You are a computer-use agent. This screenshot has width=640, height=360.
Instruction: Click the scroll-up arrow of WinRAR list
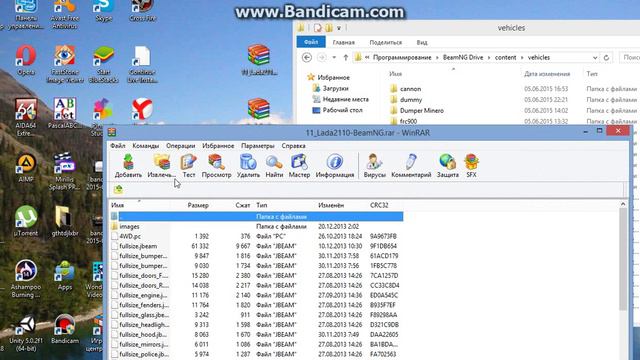[x=622, y=204]
